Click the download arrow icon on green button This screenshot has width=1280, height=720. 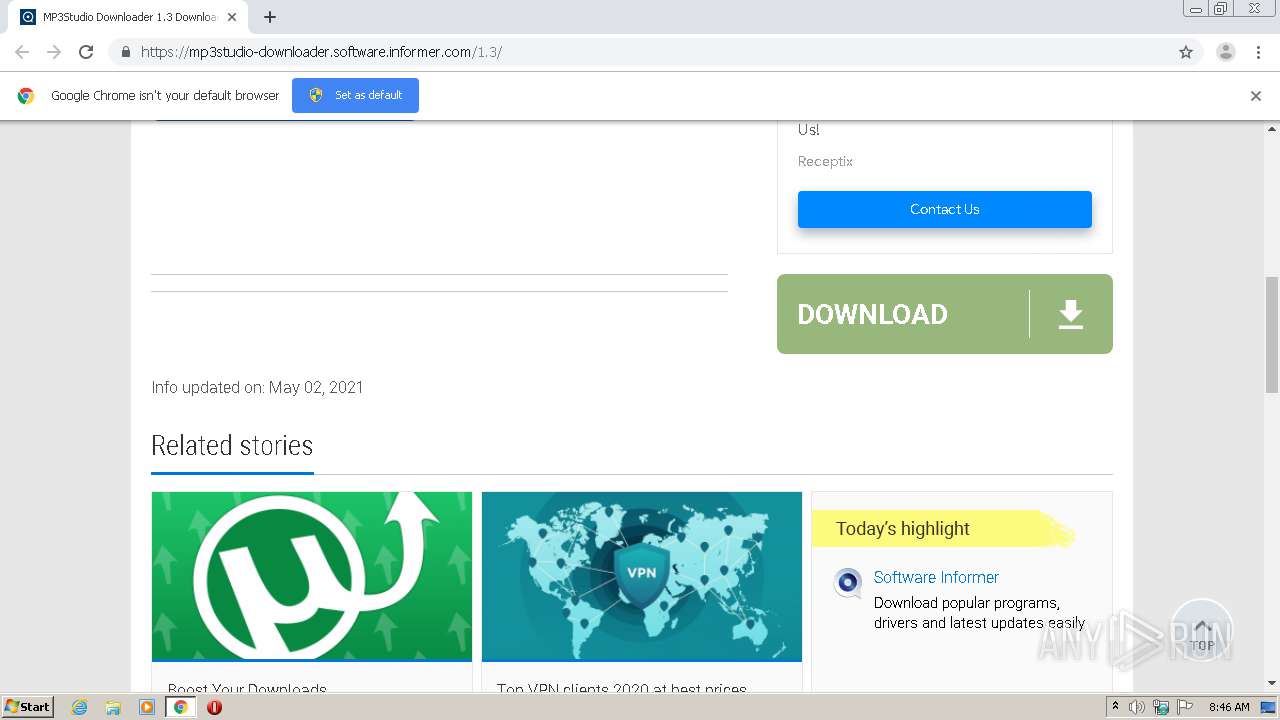(1071, 314)
